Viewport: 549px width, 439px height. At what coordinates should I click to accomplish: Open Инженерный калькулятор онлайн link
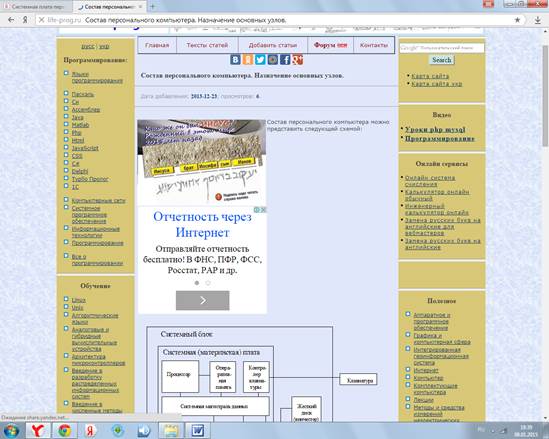pyautogui.click(x=437, y=209)
